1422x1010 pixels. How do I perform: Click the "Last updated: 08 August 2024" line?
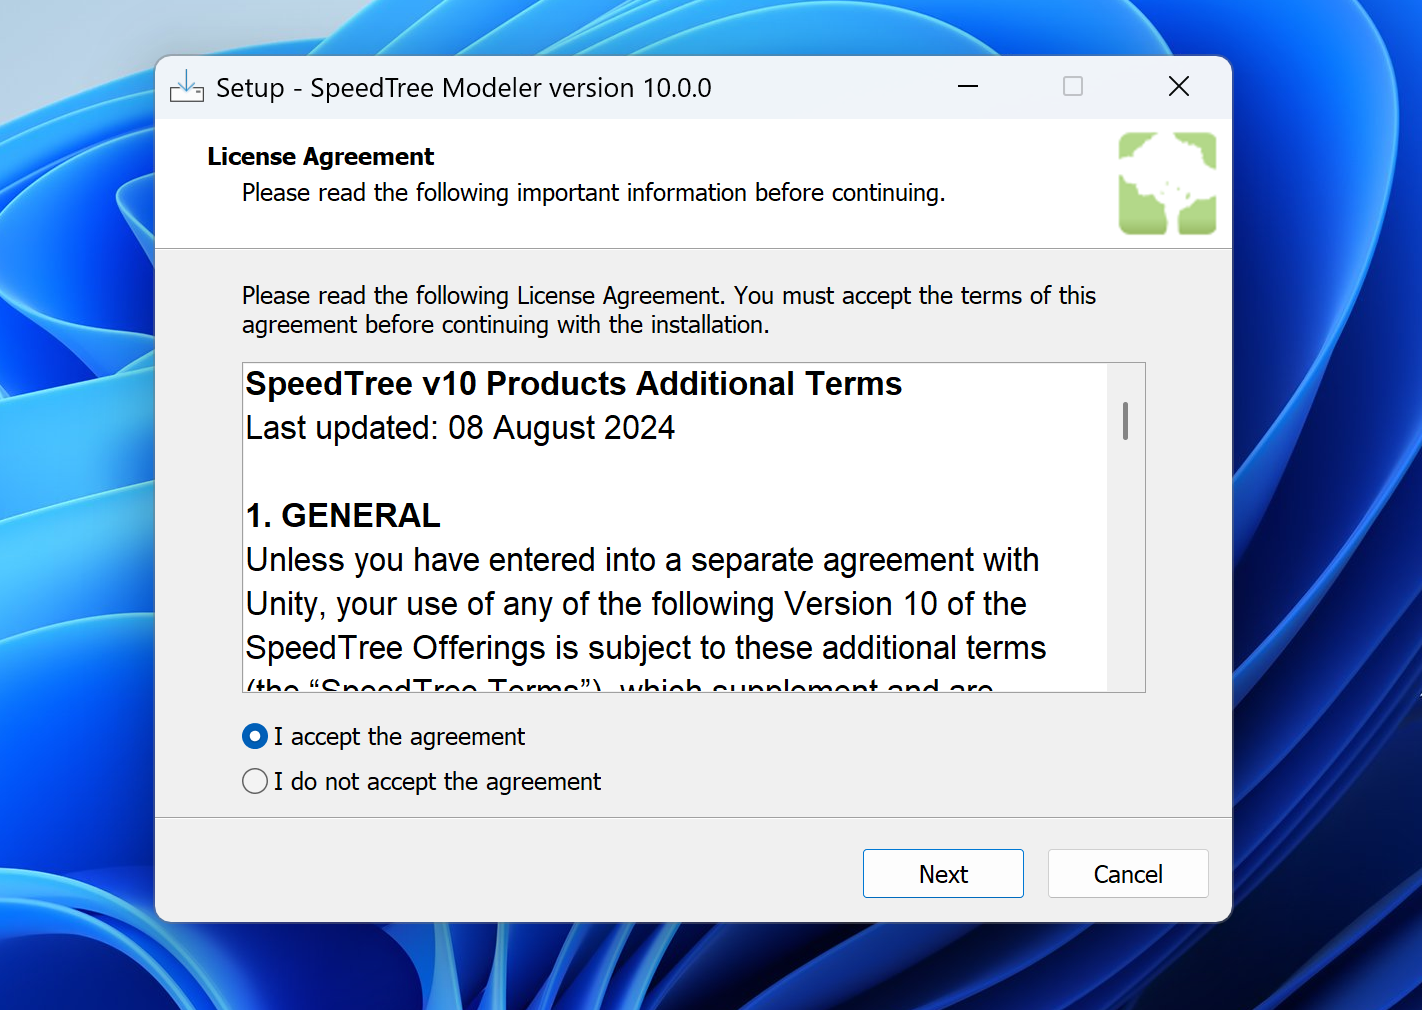click(460, 428)
